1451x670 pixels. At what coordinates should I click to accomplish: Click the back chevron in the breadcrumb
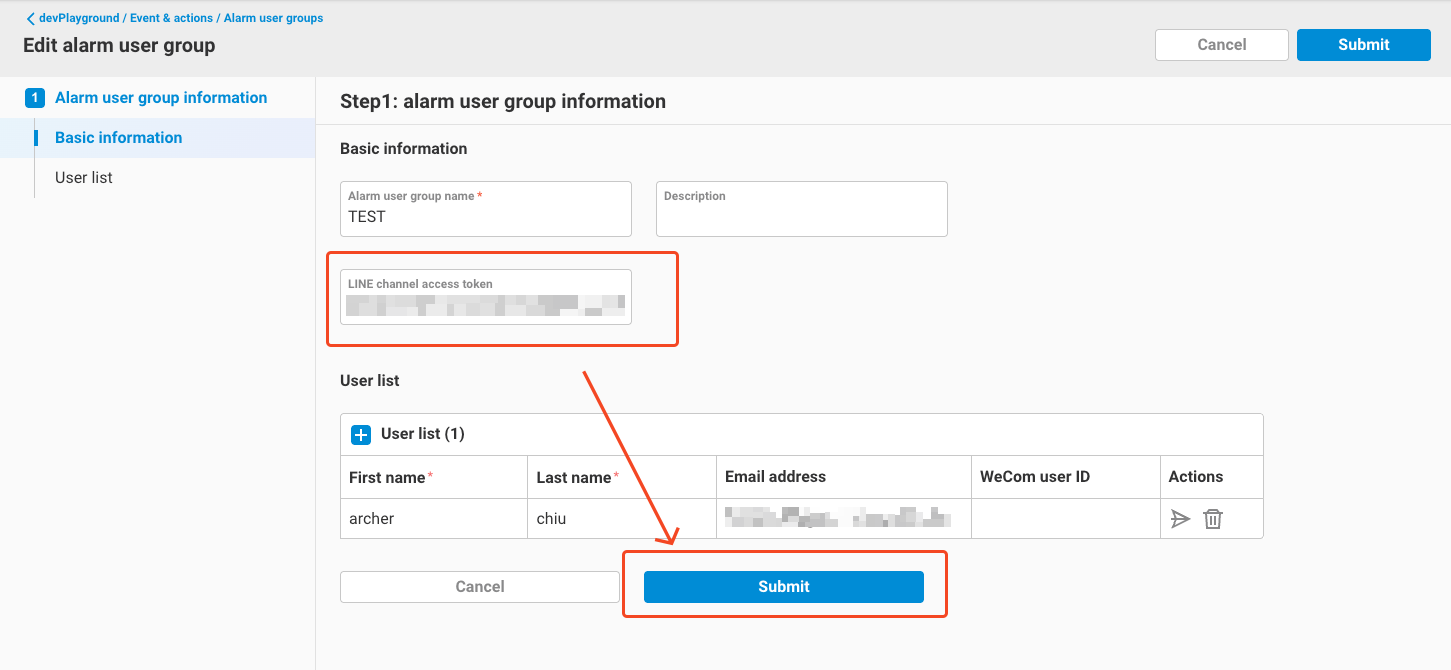coord(31,17)
